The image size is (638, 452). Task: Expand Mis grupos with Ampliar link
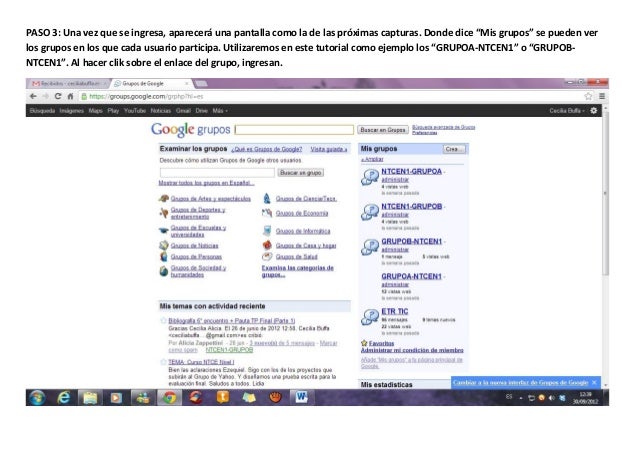[372, 159]
